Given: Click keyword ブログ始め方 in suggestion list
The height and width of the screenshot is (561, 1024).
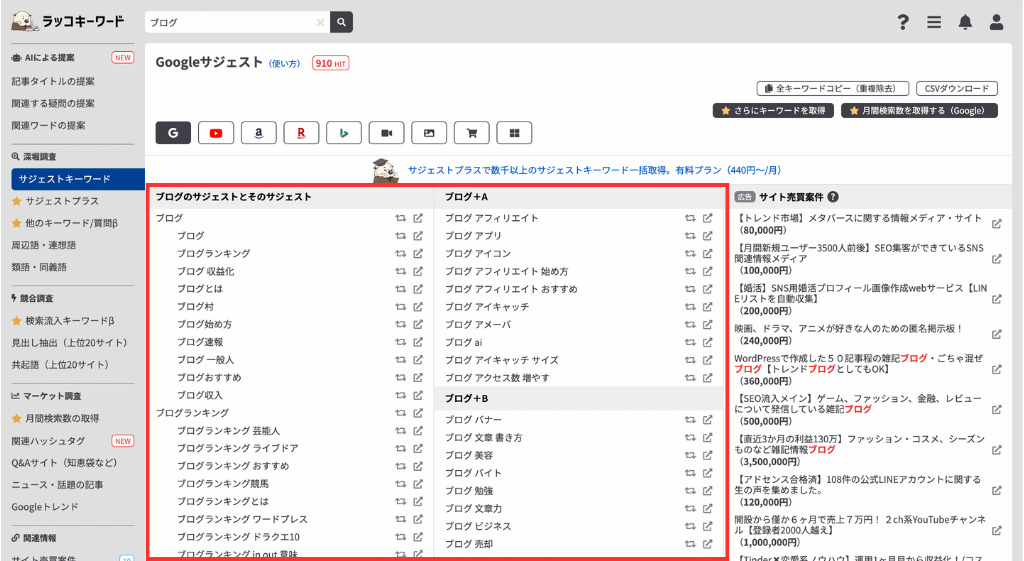Looking at the screenshot, I should (x=204, y=325).
